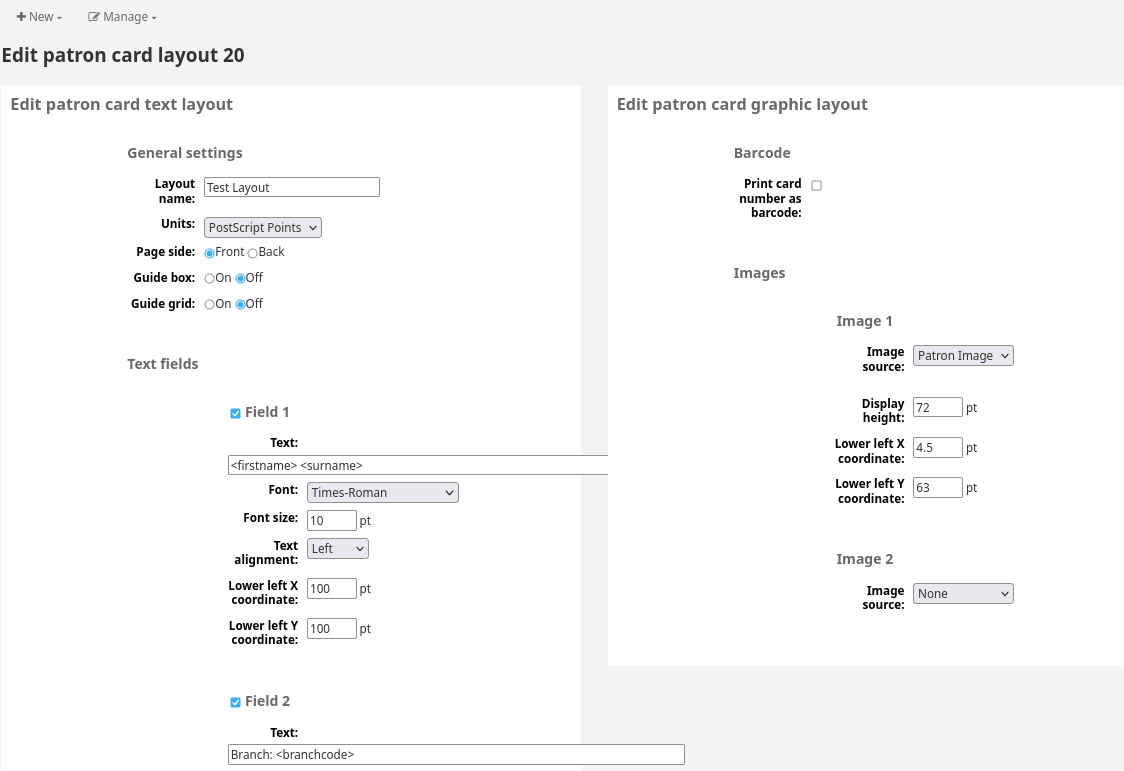This screenshot has height=771, width=1124.
Task: Click the Field 2 Text input box
Action: point(456,754)
